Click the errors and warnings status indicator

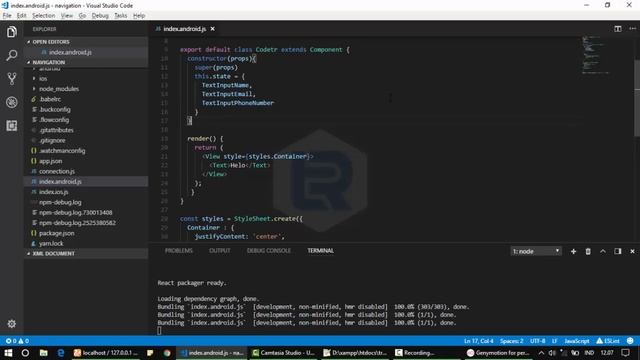pyautogui.click(x=17, y=341)
